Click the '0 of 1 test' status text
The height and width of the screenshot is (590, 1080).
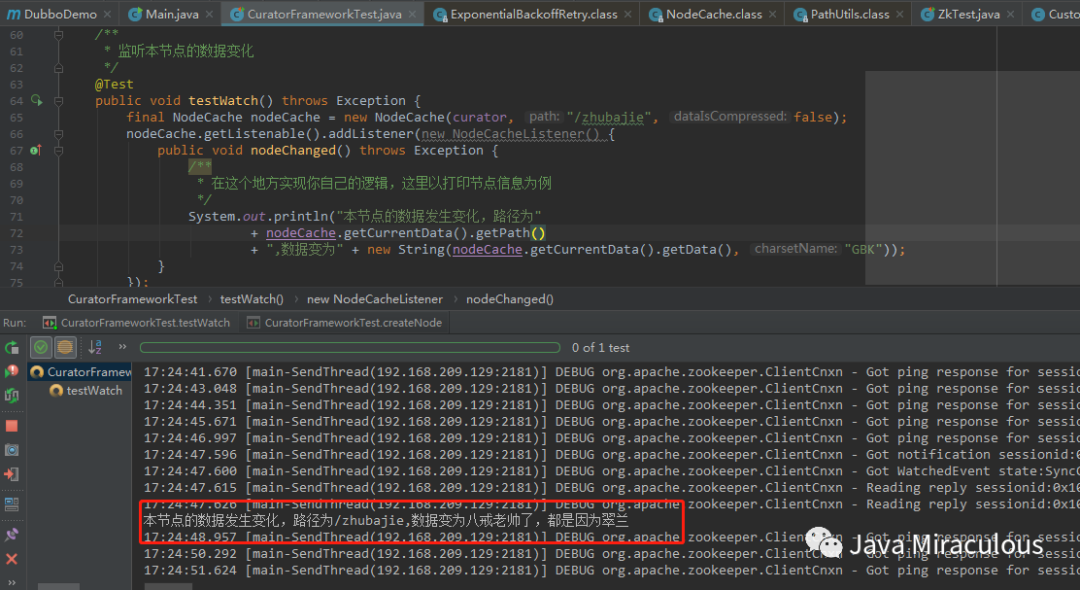[601, 348]
